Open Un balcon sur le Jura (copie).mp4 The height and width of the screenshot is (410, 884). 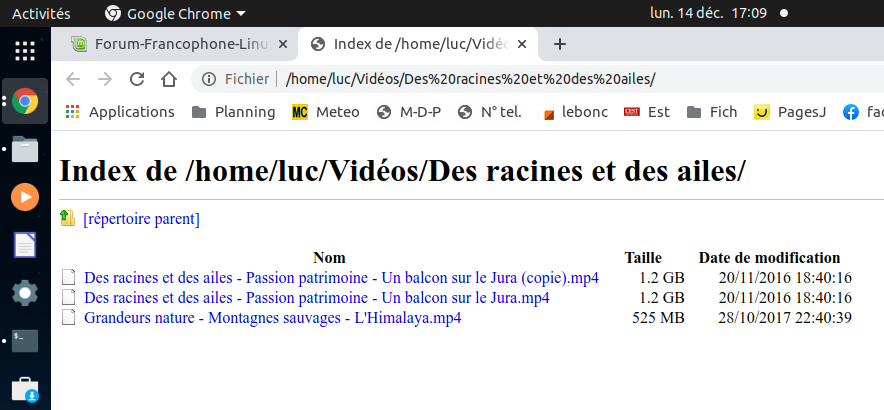pyautogui.click(x=341, y=278)
